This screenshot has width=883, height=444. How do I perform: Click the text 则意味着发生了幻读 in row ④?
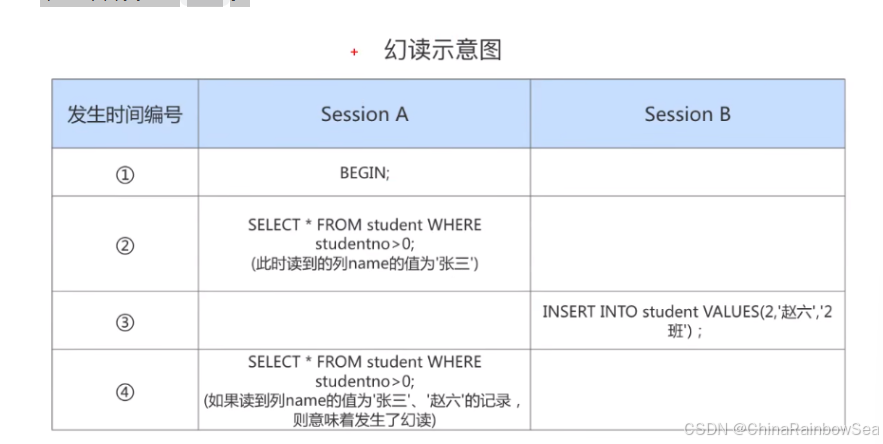point(364,420)
